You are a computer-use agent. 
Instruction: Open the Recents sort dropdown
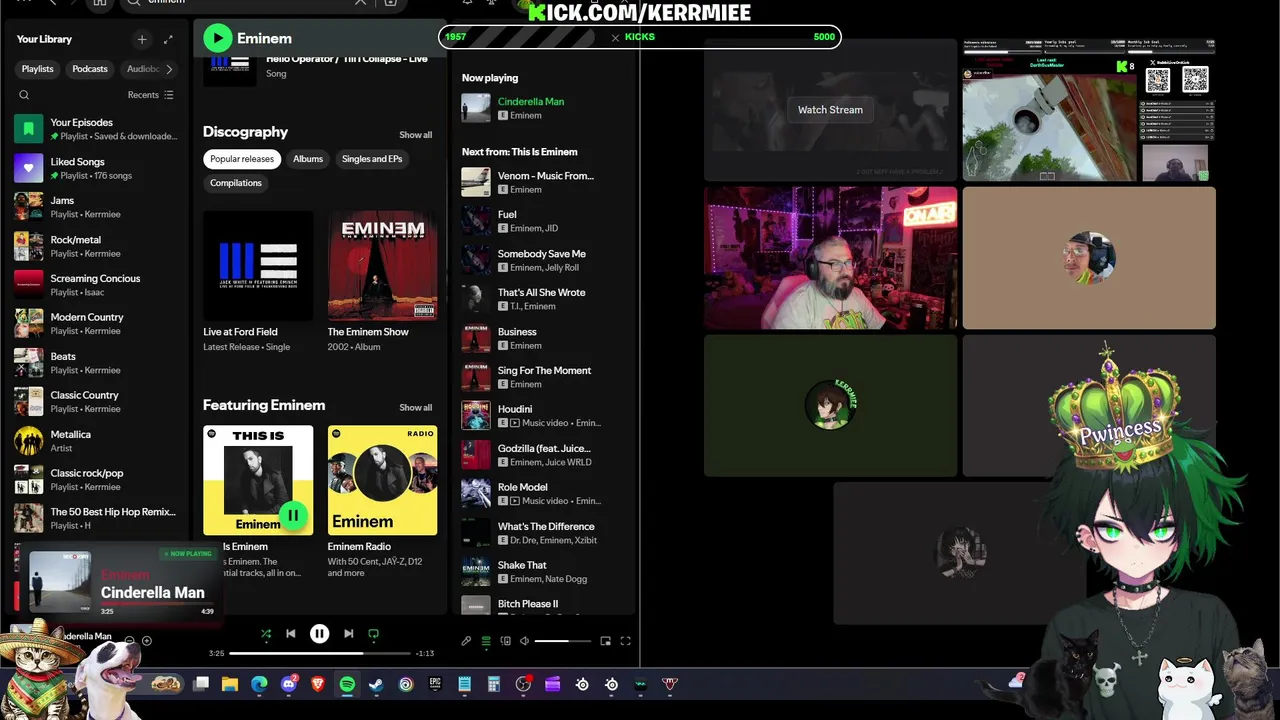(151, 95)
